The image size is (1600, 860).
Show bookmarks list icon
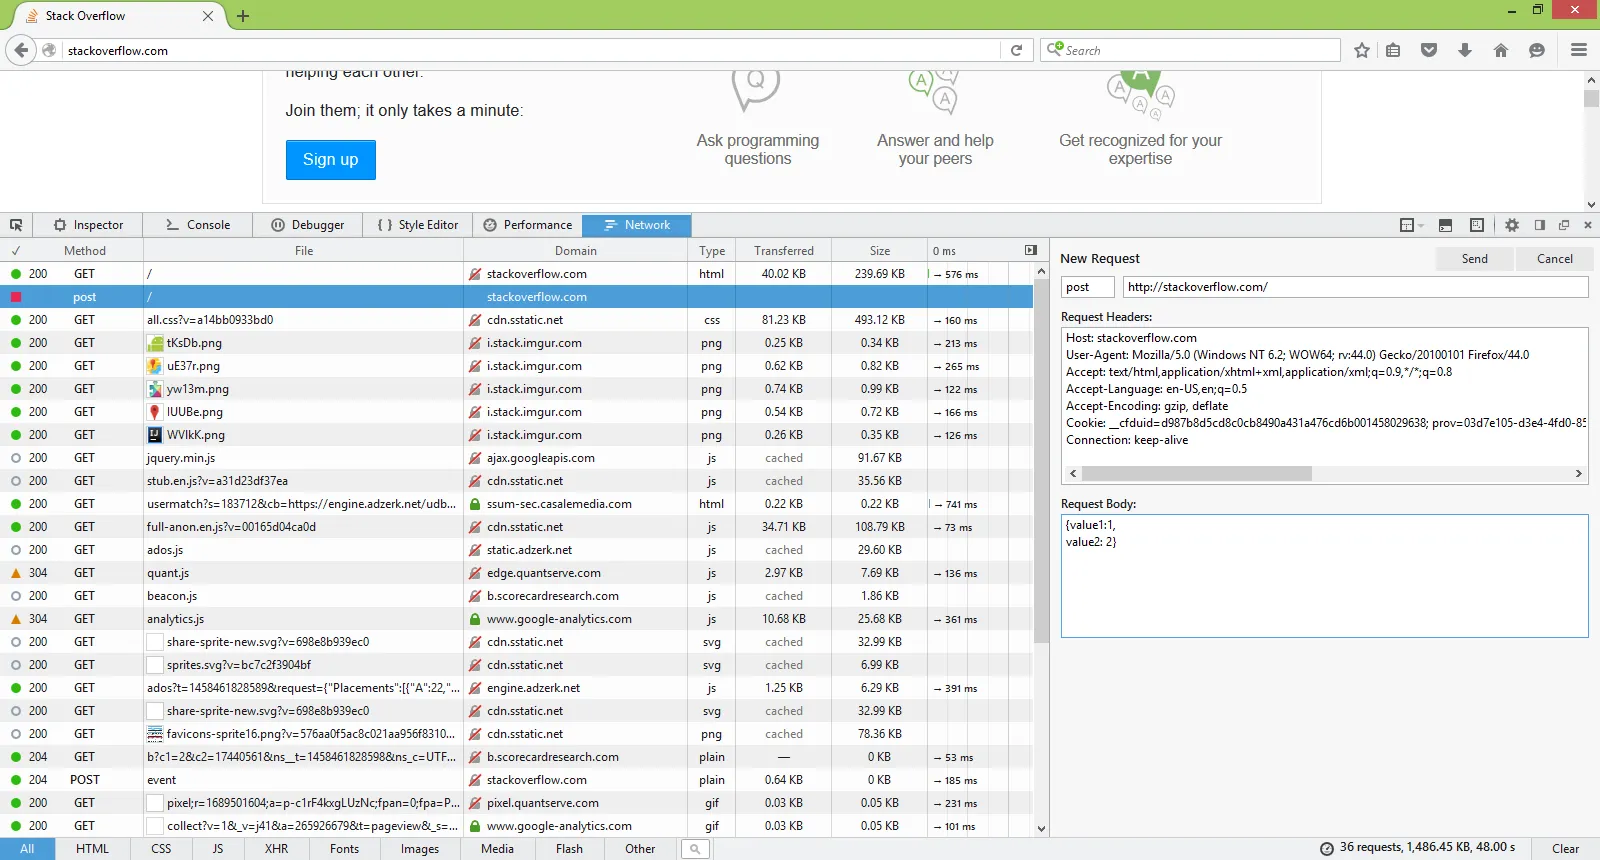coord(1393,50)
